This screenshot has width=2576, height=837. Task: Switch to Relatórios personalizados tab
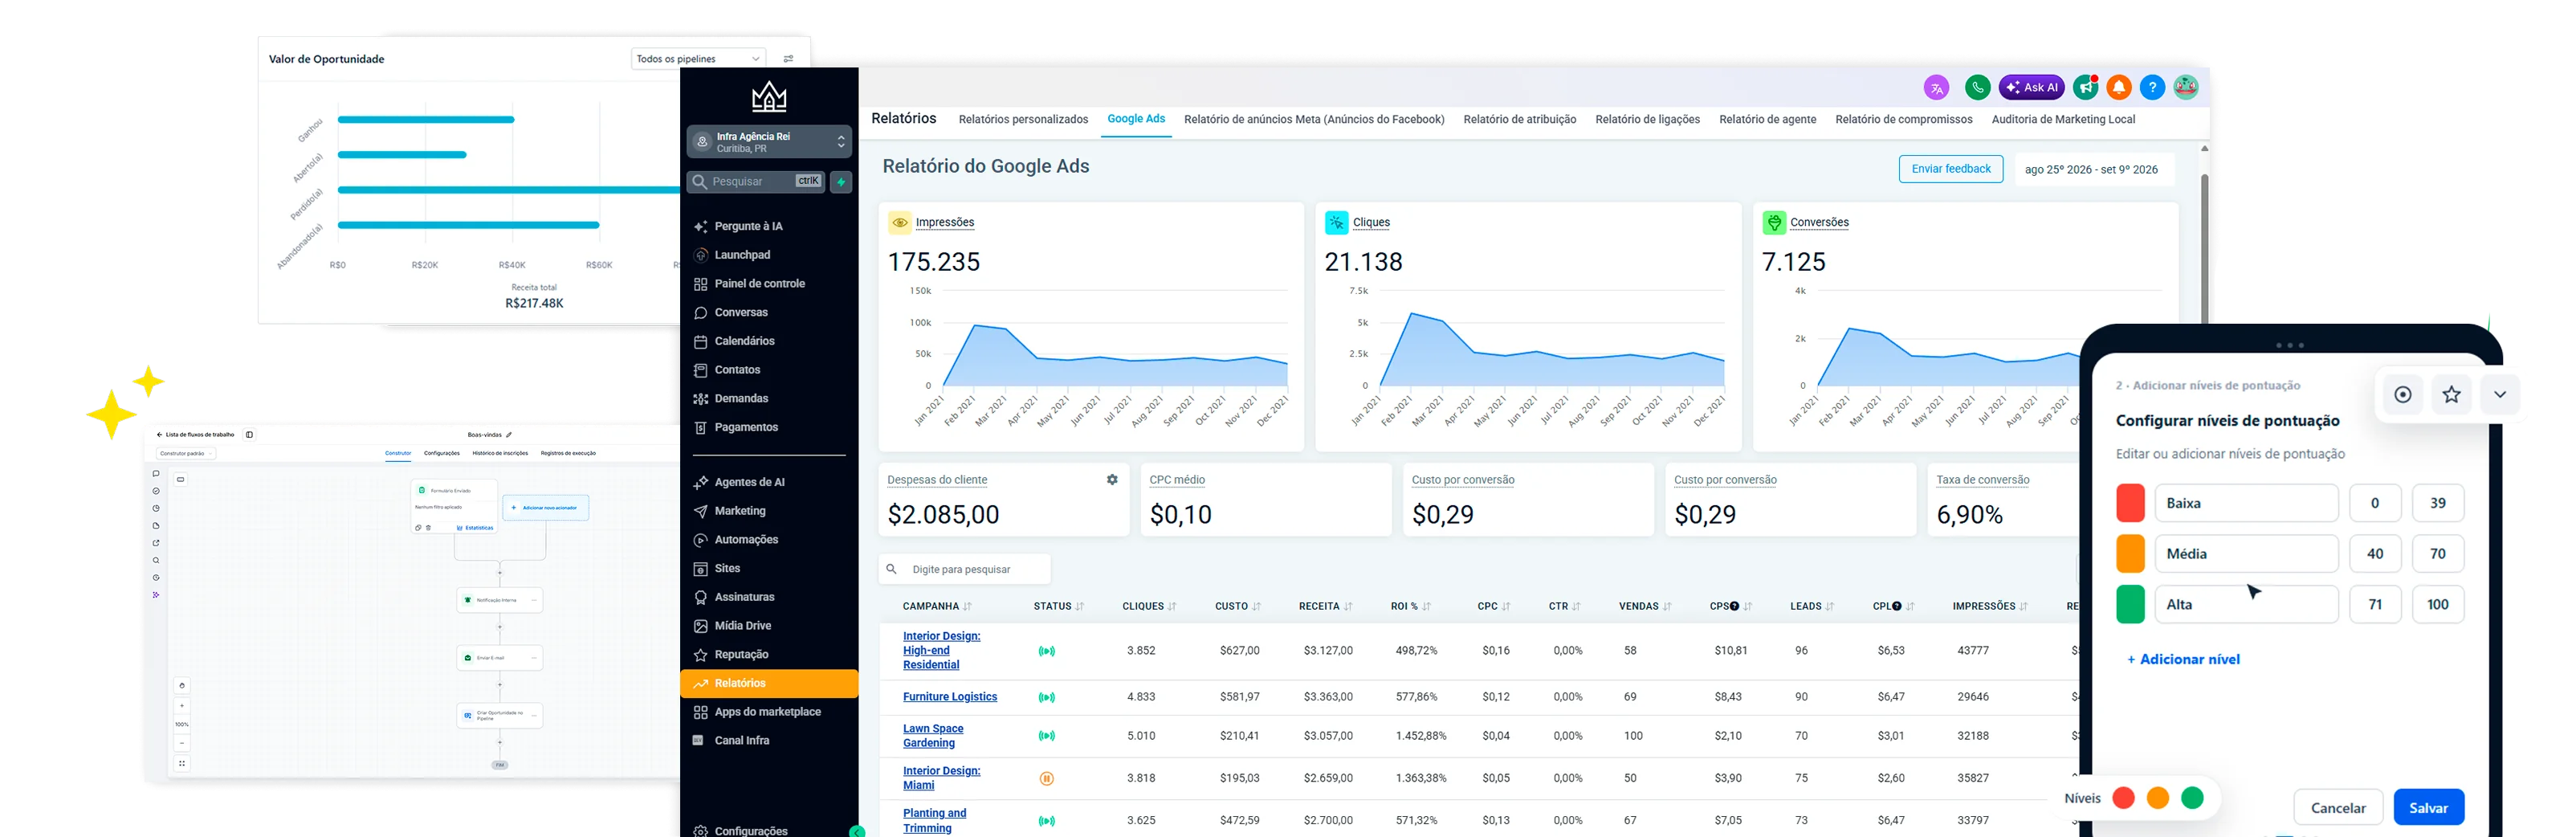(1023, 120)
